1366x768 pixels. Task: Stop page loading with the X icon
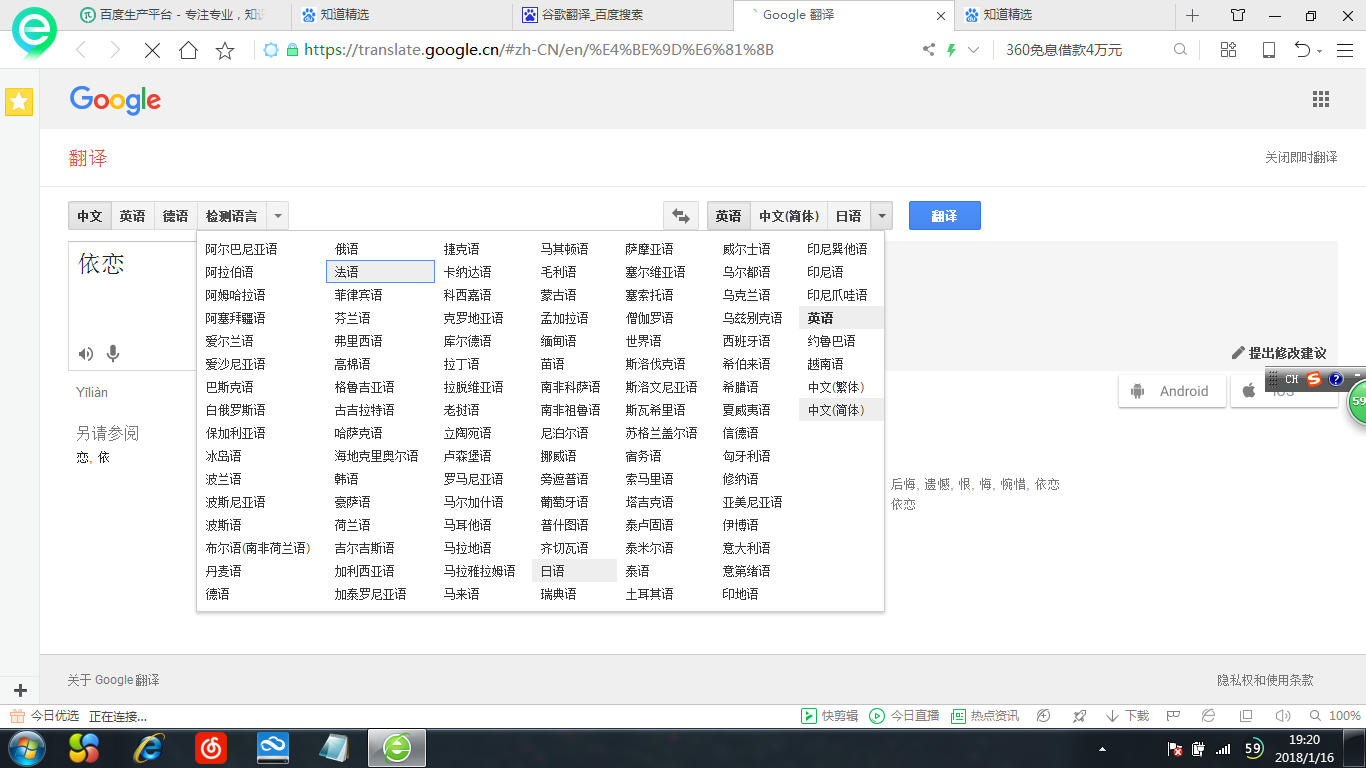point(152,50)
